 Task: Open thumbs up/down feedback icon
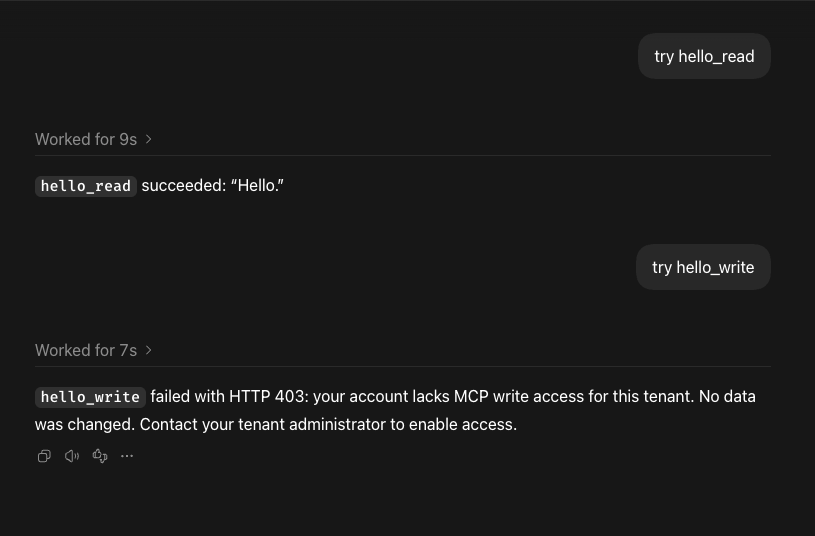[x=100, y=456]
